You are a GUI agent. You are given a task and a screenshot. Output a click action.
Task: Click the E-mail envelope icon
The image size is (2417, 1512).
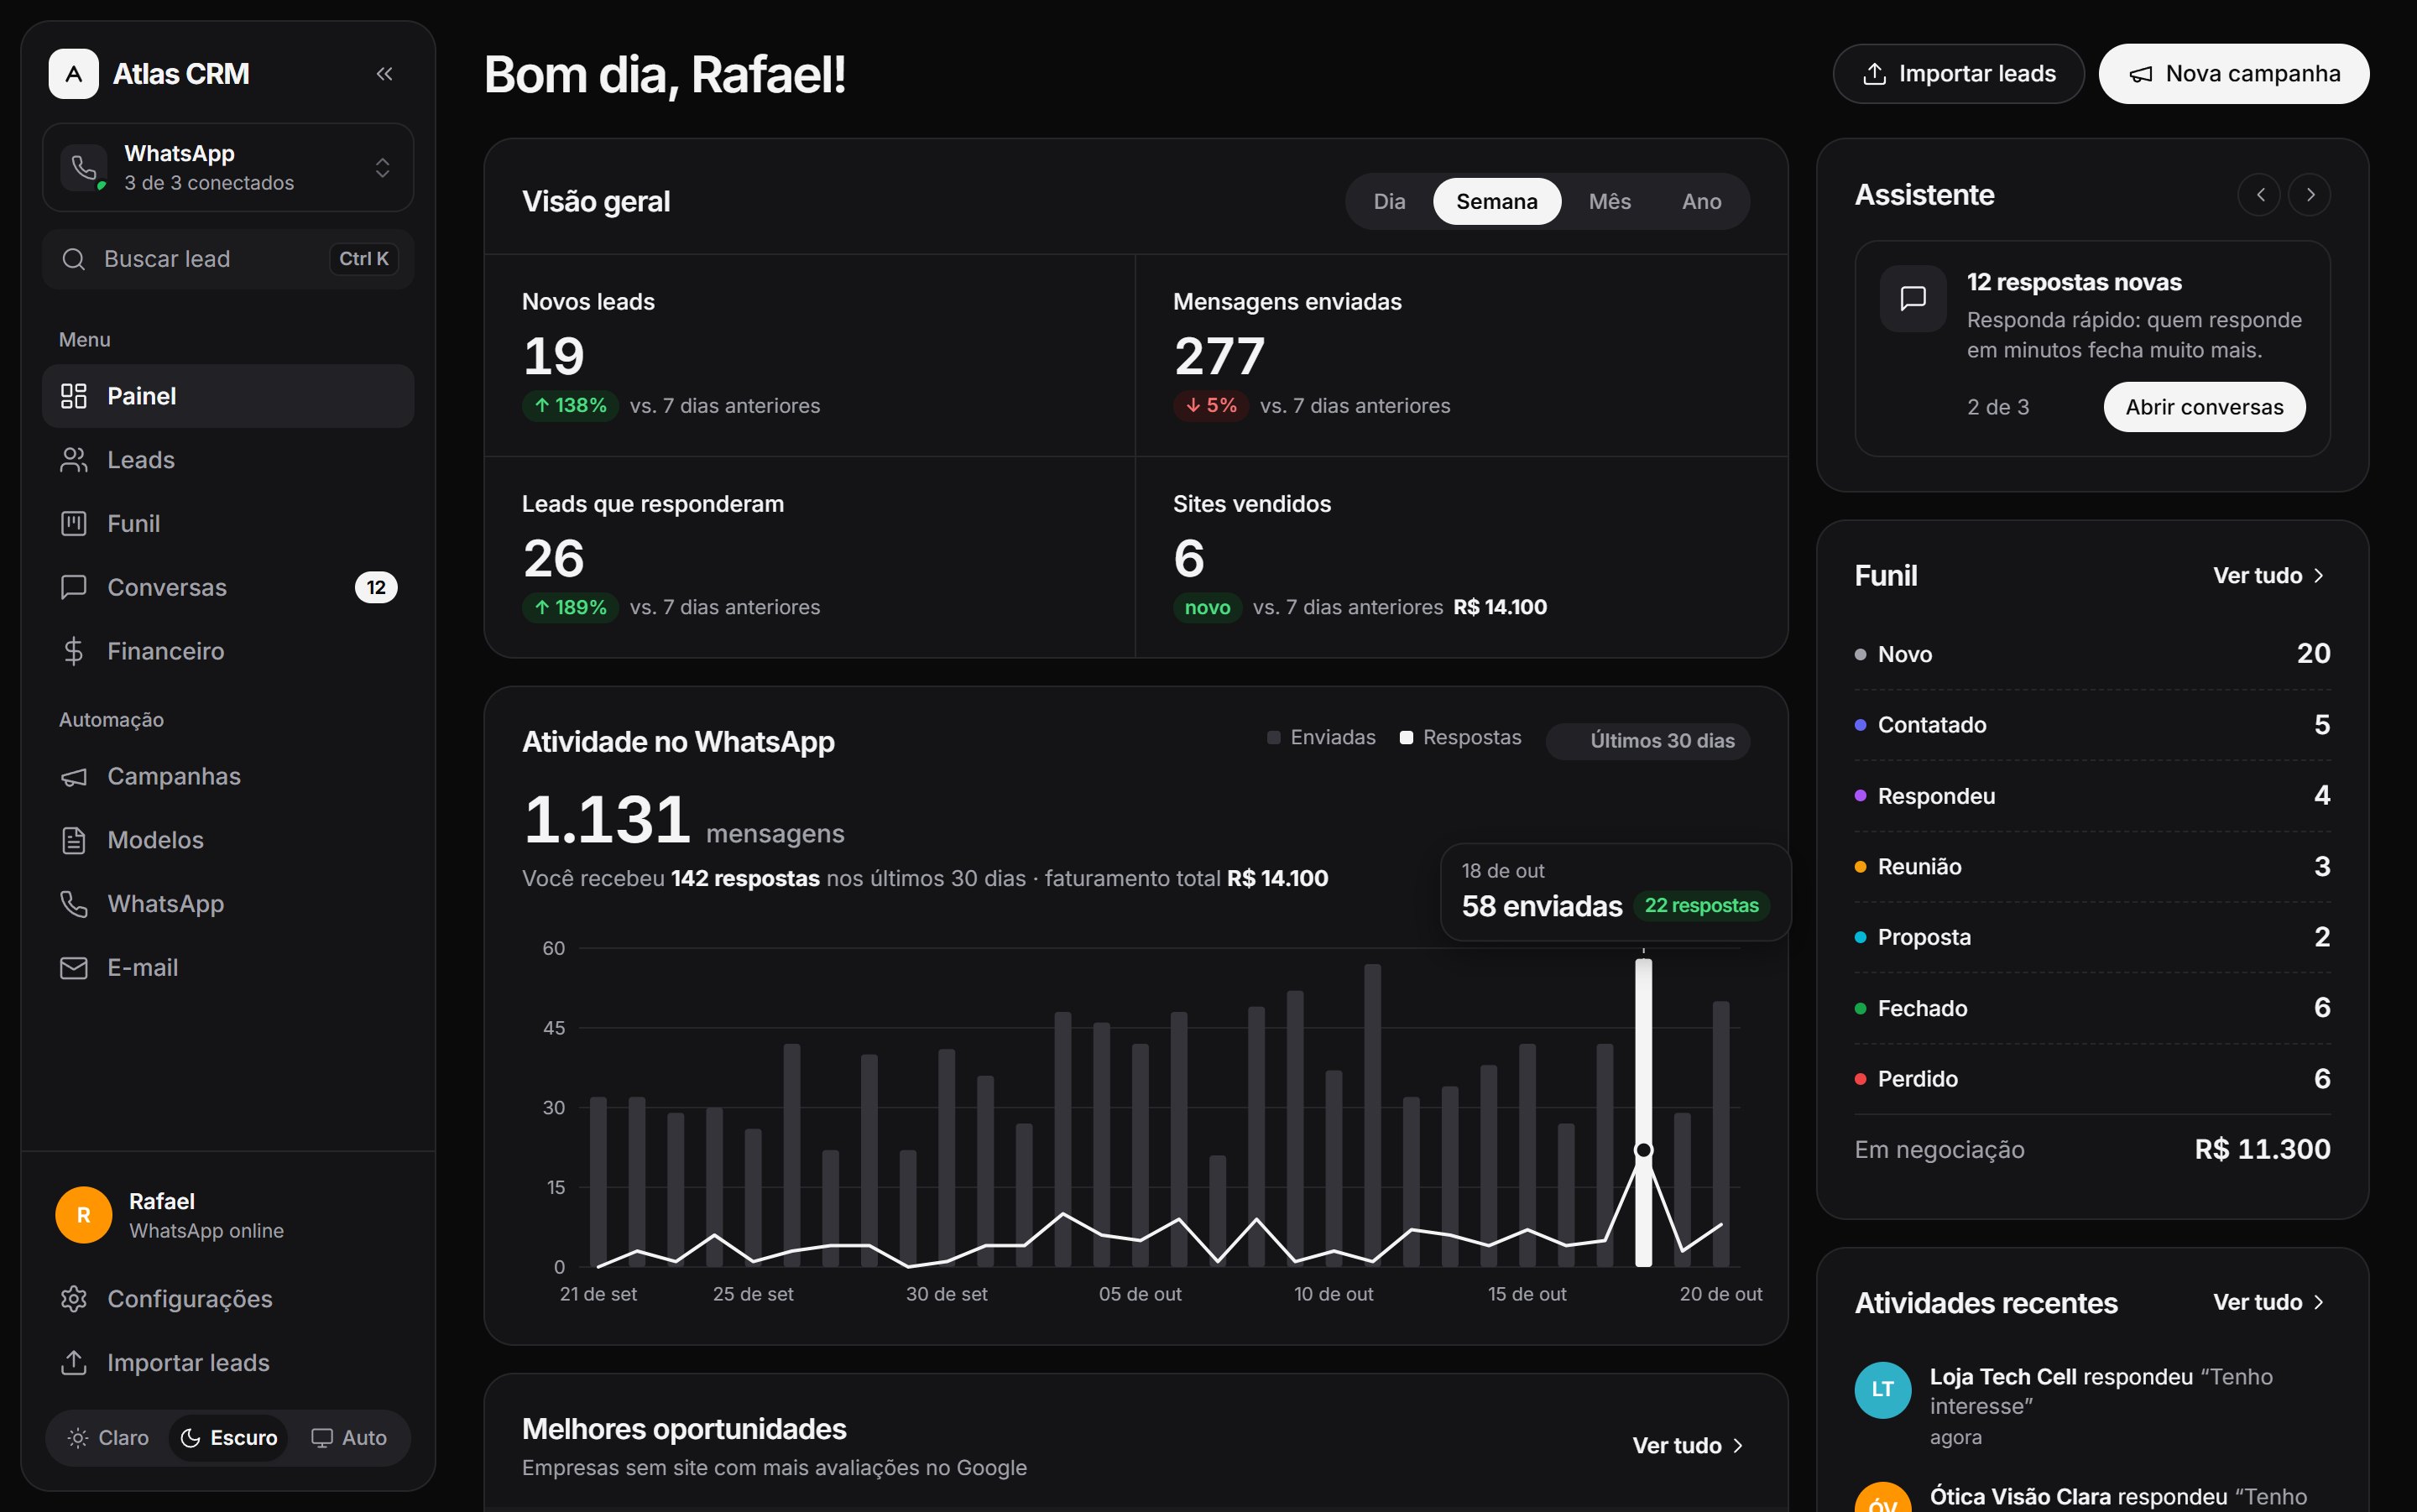coord(74,968)
